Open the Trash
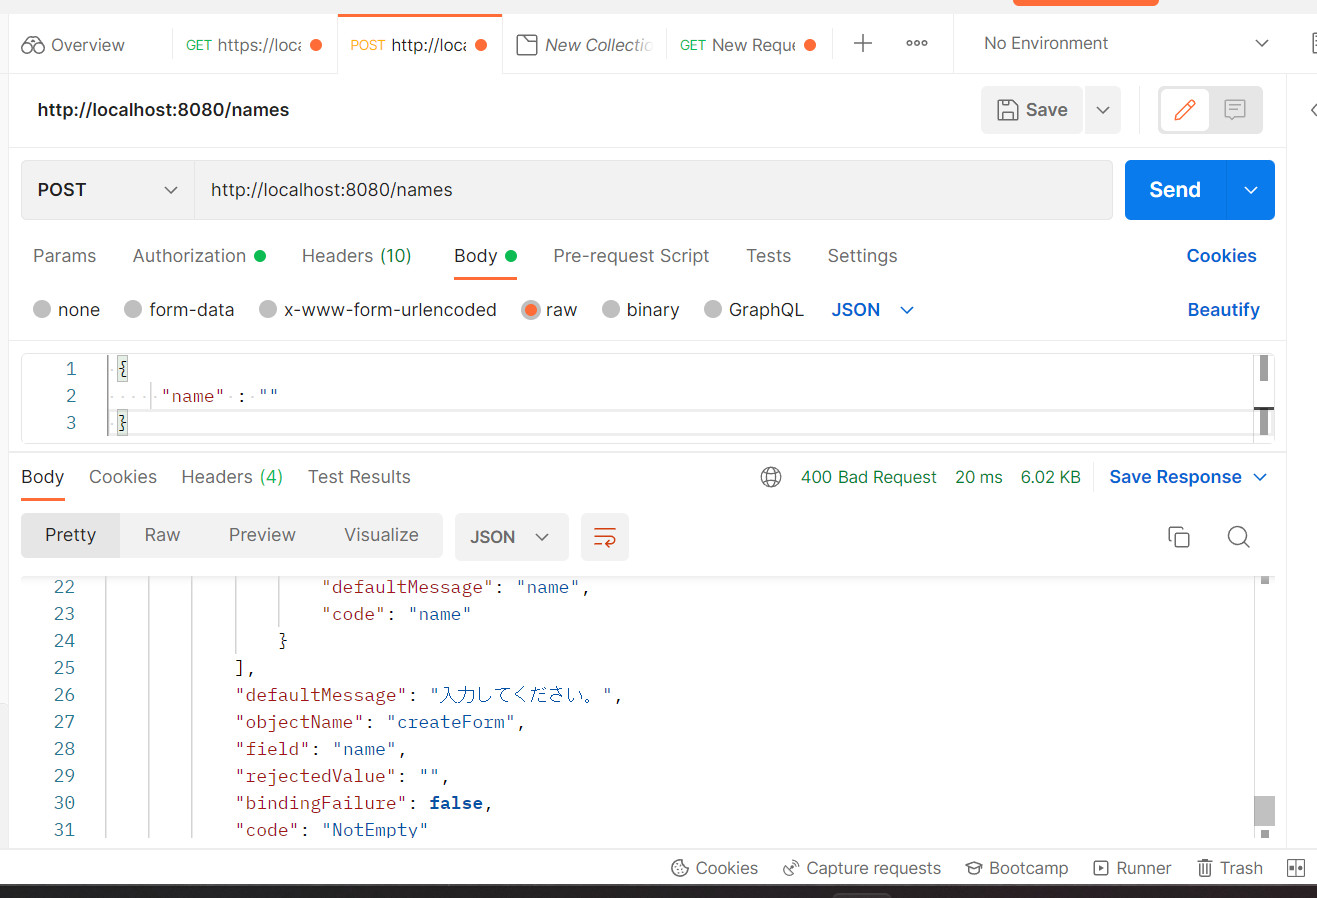 (x=1229, y=867)
